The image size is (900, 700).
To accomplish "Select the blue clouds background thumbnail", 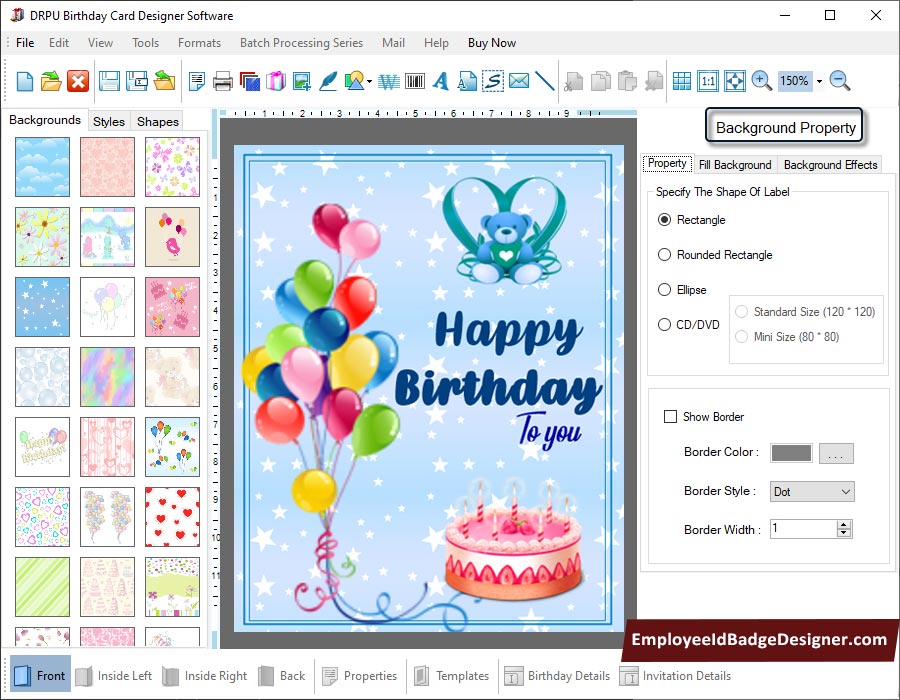I will (42, 167).
